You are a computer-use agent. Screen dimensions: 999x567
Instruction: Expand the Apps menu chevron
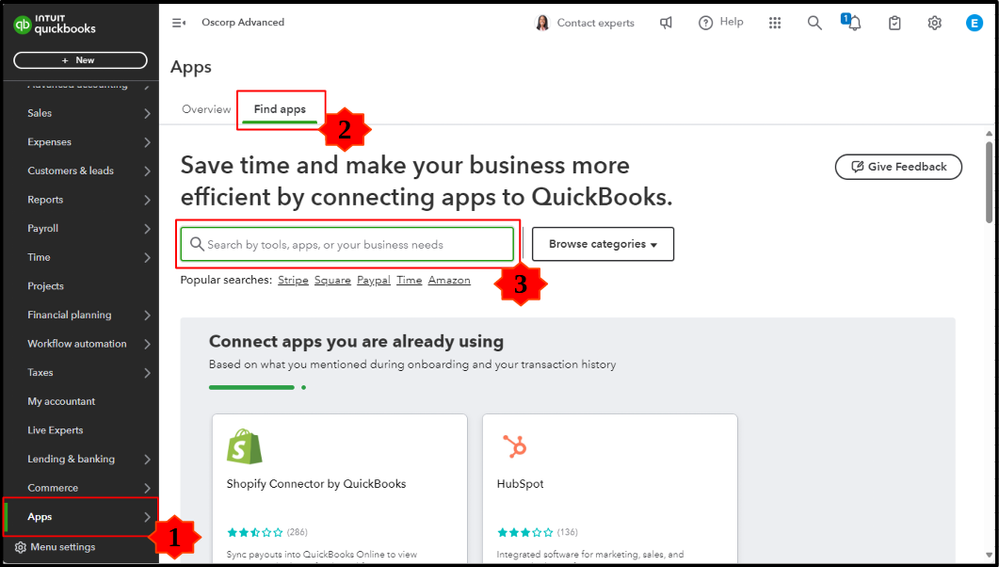147,517
